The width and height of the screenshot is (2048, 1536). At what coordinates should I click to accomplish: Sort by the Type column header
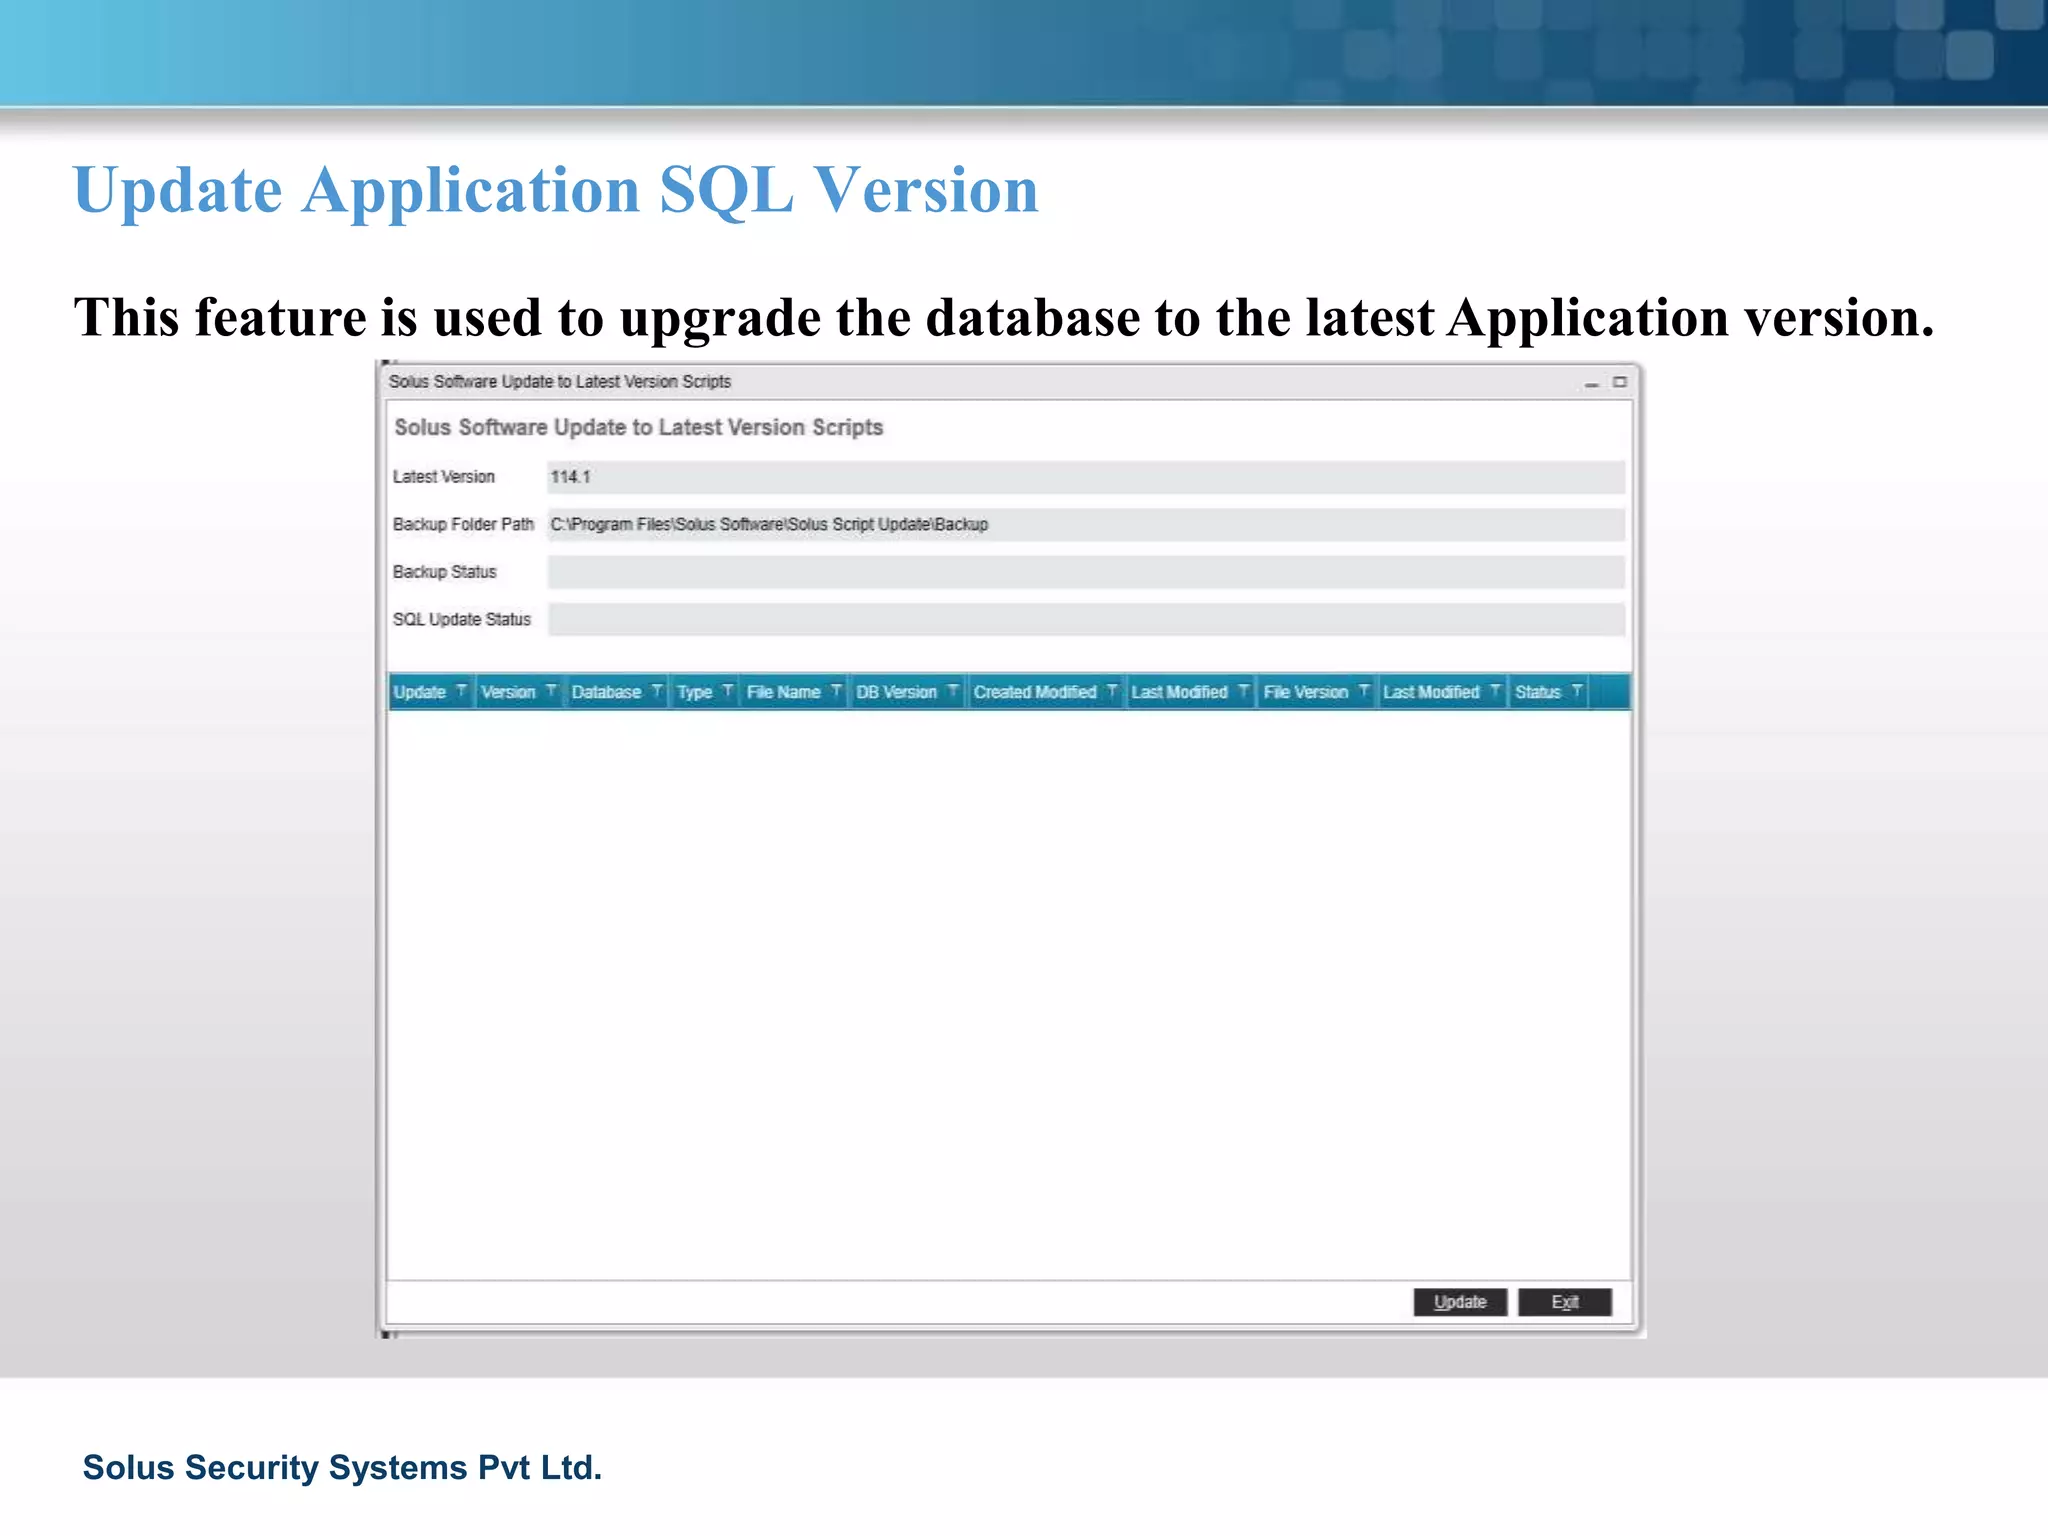pyautogui.click(x=695, y=692)
